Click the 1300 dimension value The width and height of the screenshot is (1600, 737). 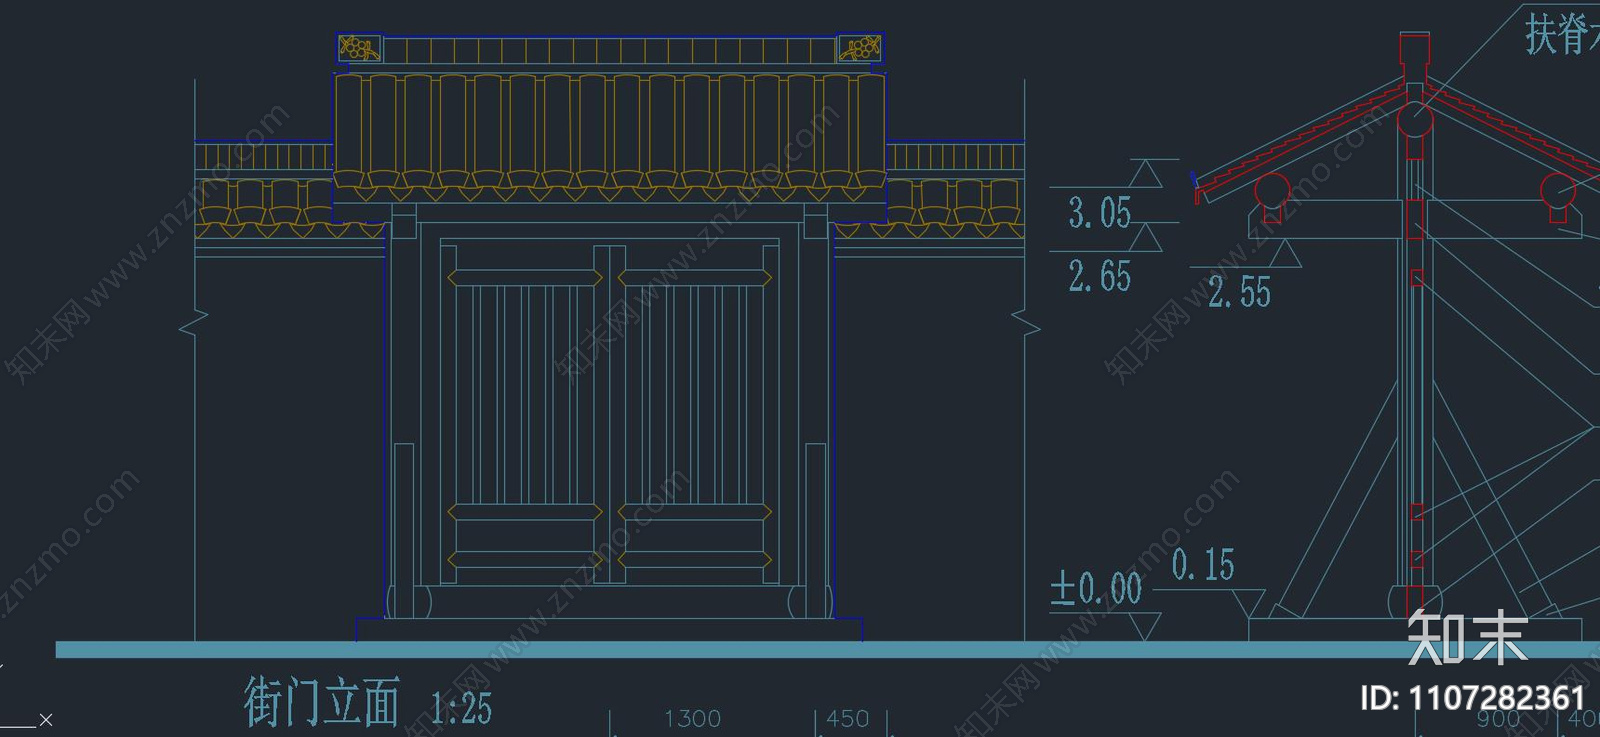[x=692, y=719]
